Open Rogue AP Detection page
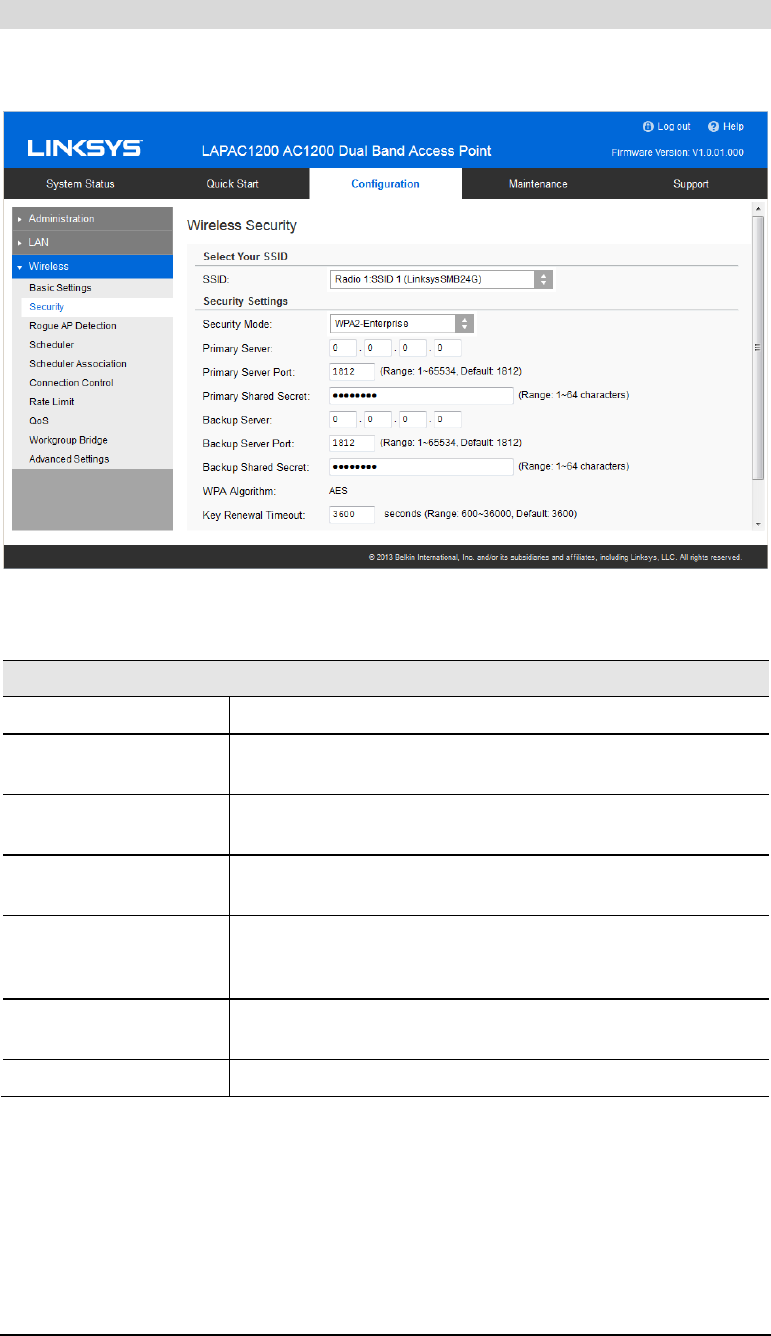This screenshot has width=771, height=1336. tap(73, 326)
